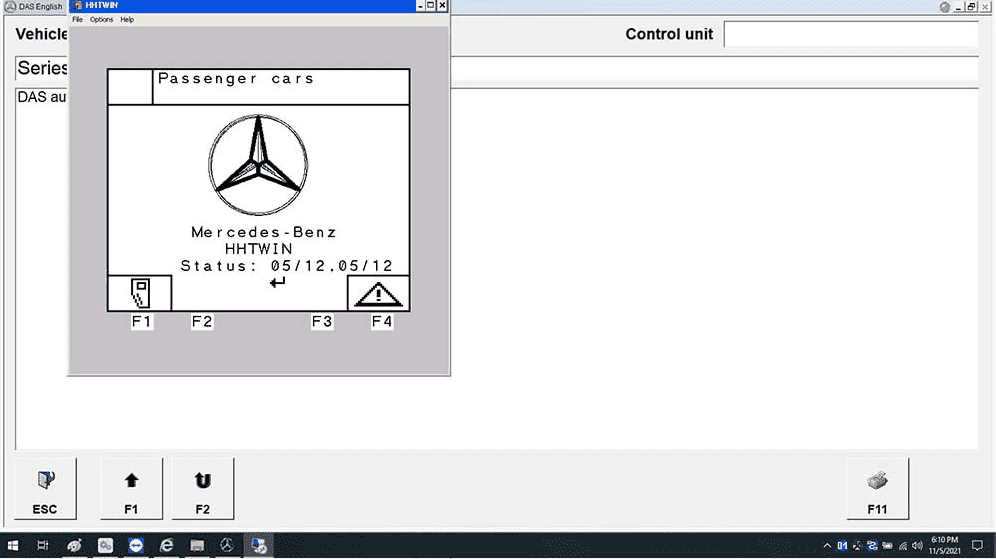Click the enter arrow symbol in HHTWIN
The width and height of the screenshot is (996, 559).
click(x=277, y=282)
